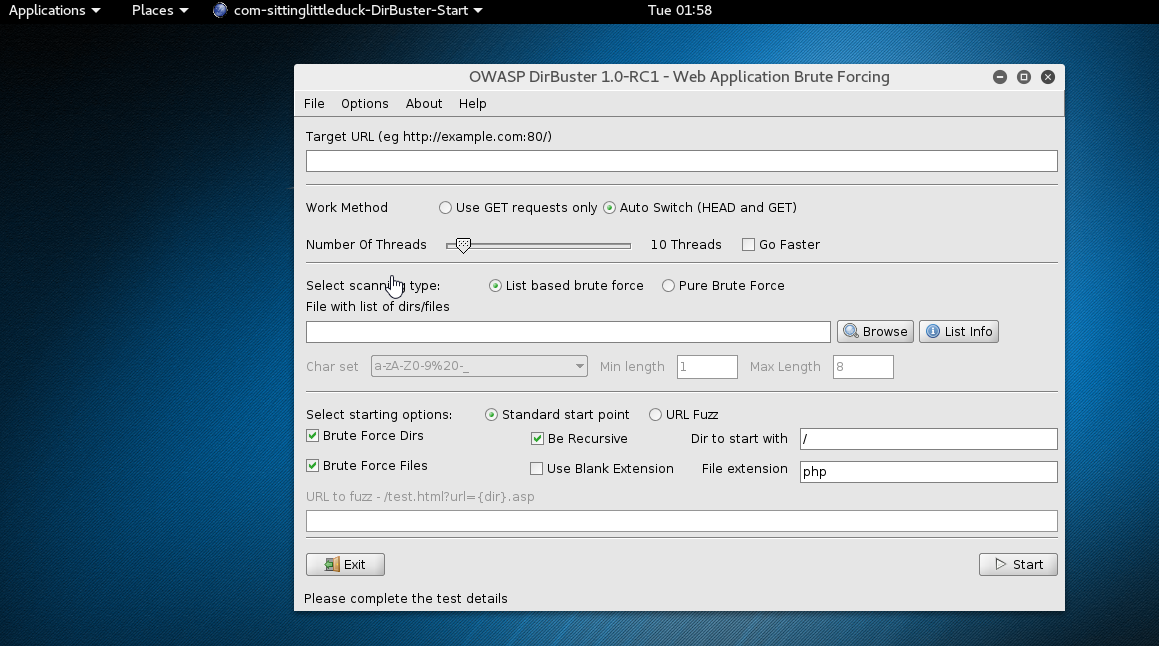This screenshot has height=646, width=1159.
Task: Select List based brute force scanning
Action: pyautogui.click(x=495, y=285)
